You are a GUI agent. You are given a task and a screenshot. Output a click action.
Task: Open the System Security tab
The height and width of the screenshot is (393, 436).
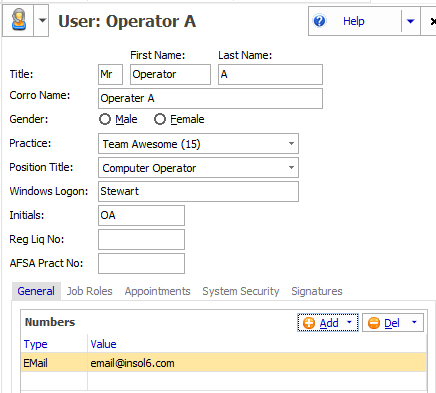241,291
